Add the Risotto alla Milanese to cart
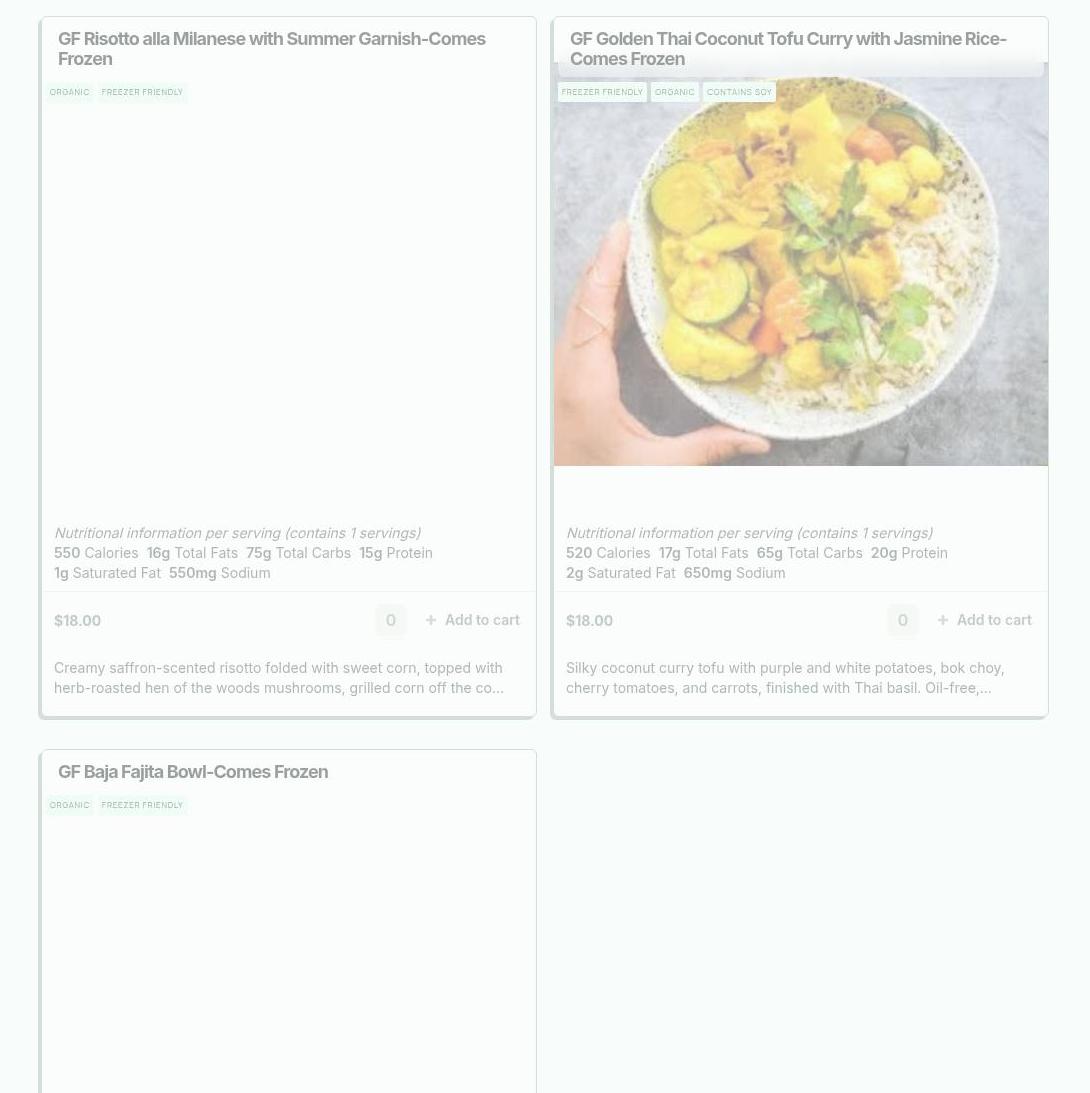 [x=473, y=620]
